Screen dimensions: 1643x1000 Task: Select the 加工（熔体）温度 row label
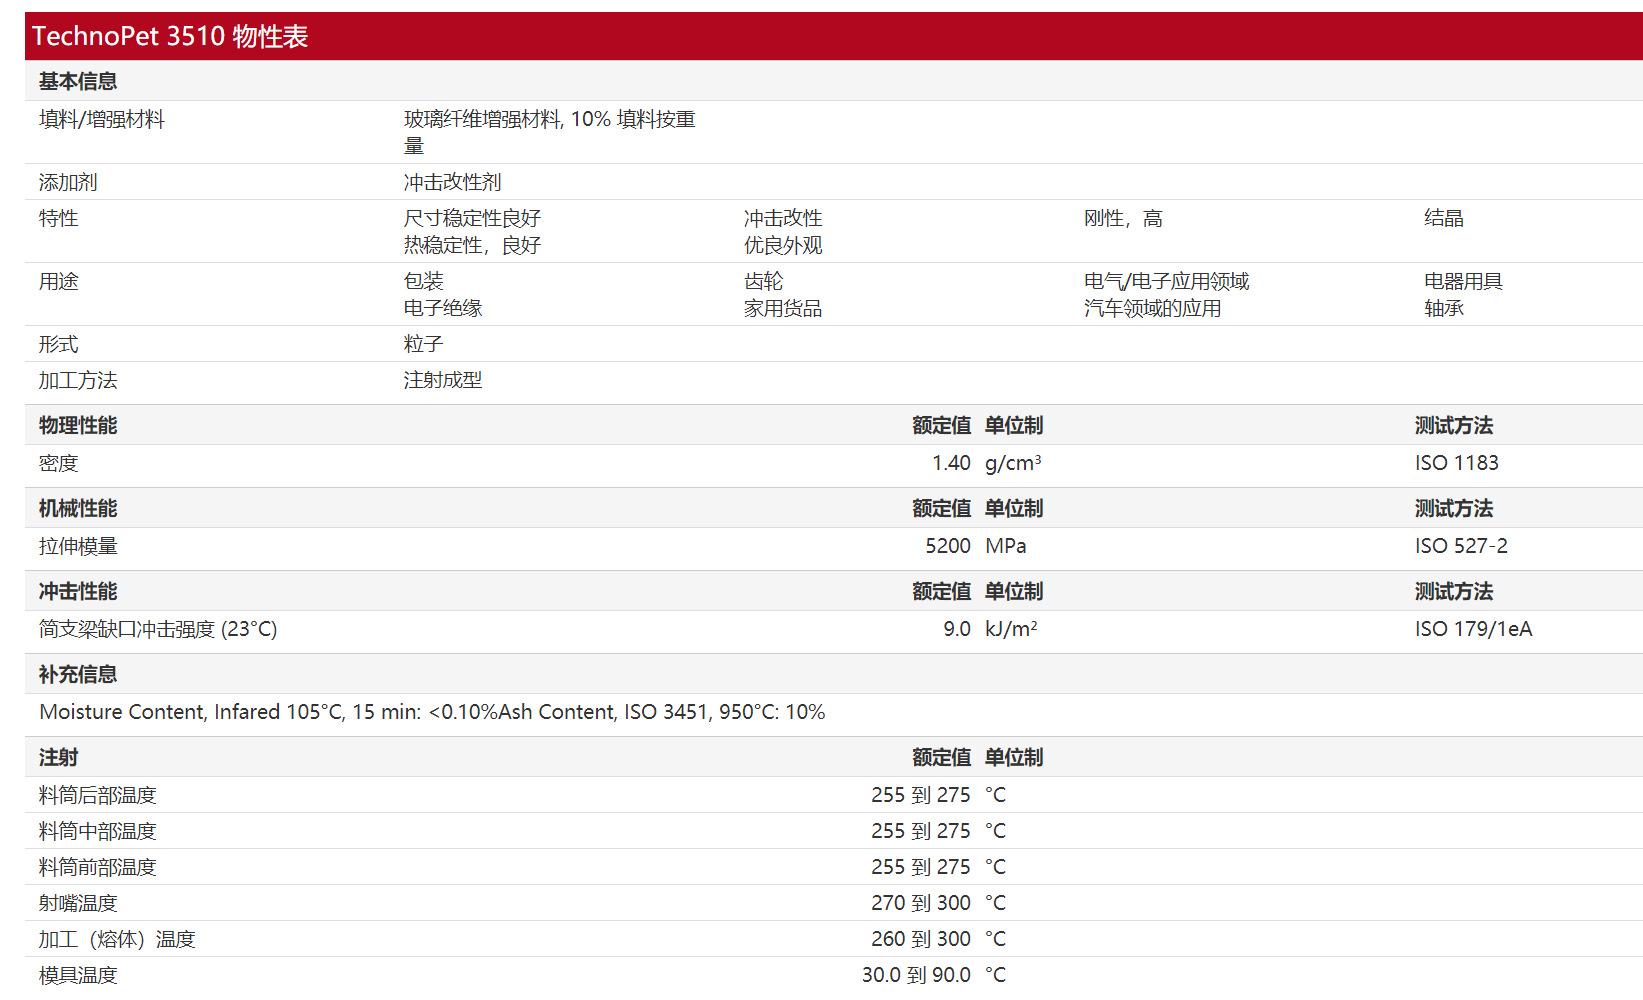pyautogui.click(x=117, y=939)
